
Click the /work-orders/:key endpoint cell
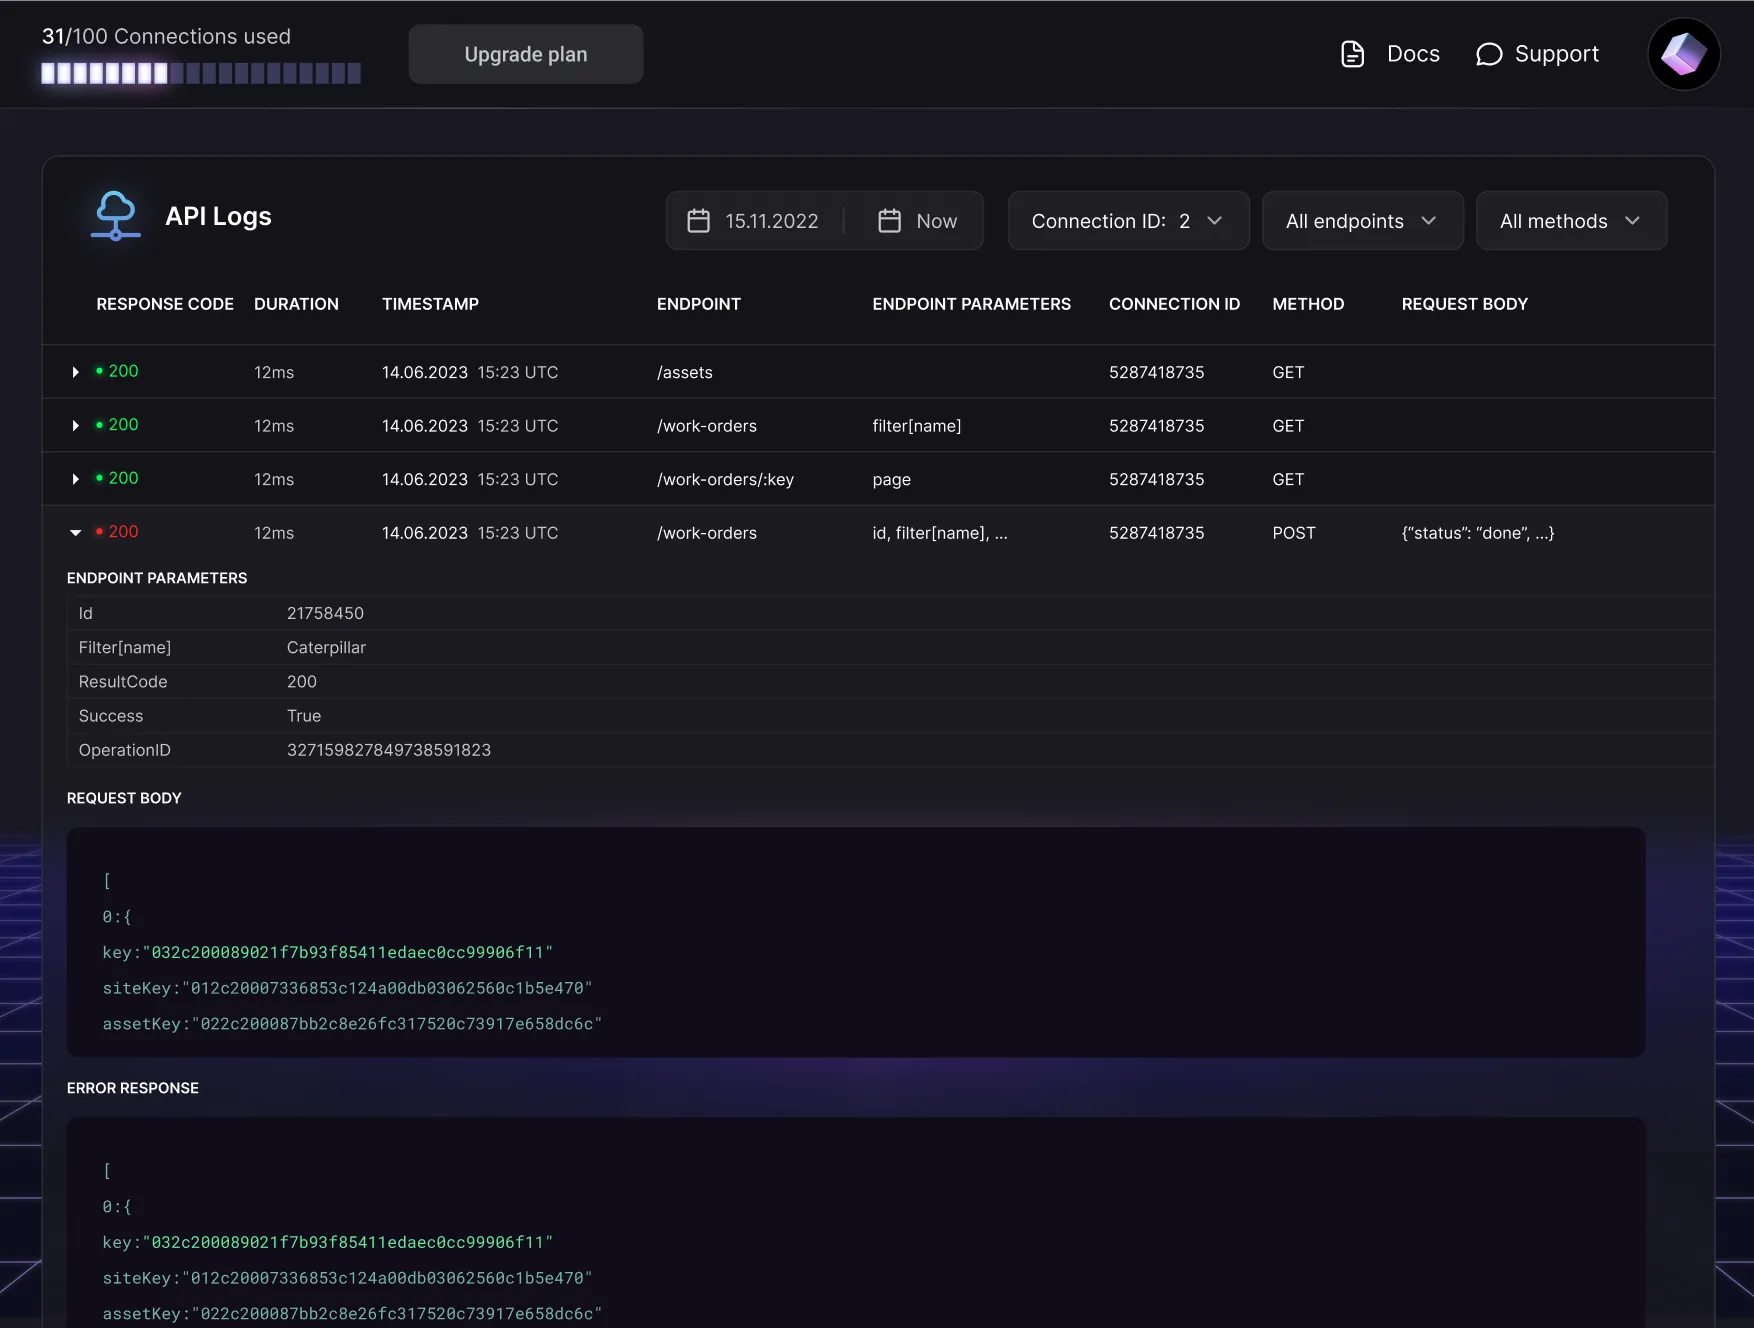pyautogui.click(x=725, y=479)
